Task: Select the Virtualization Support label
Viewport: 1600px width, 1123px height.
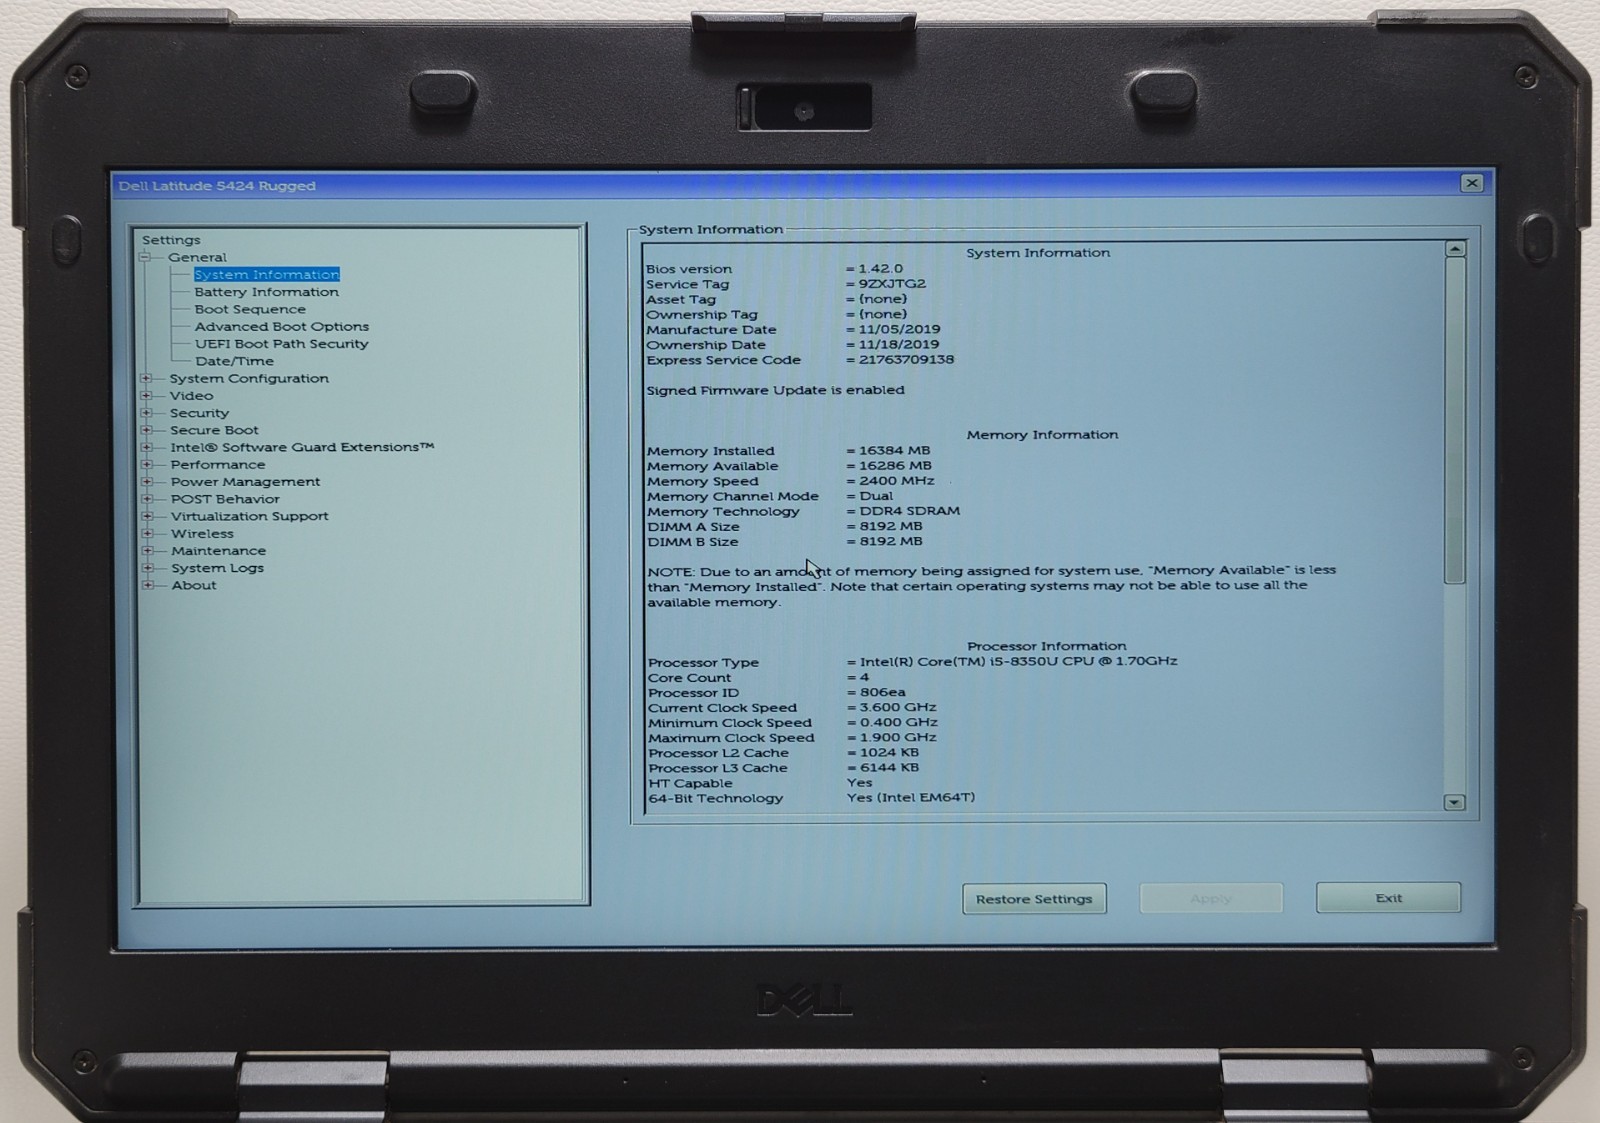Action: (x=249, y=516)
